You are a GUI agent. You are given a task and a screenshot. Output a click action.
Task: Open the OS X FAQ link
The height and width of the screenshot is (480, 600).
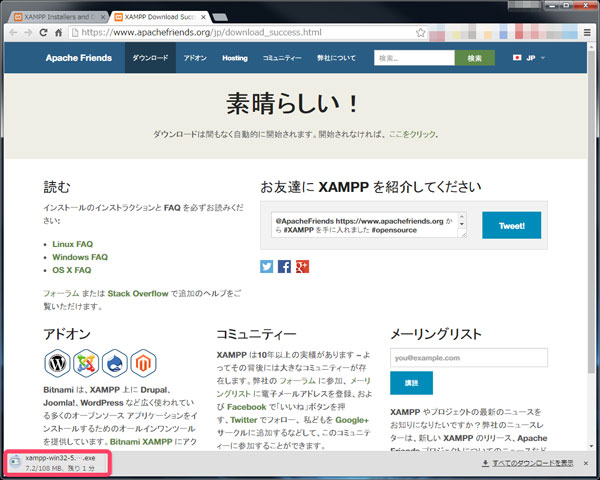(72, 270)
